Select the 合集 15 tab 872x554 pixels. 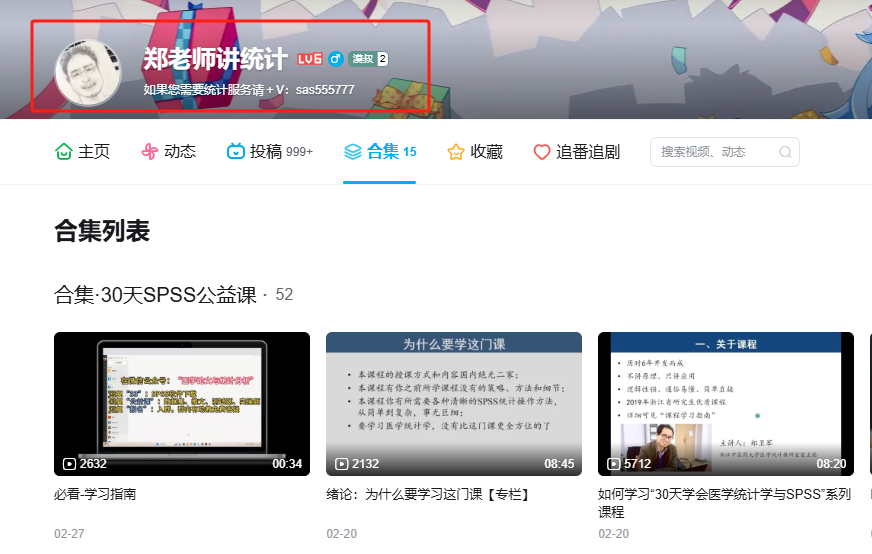click(380, 151)
